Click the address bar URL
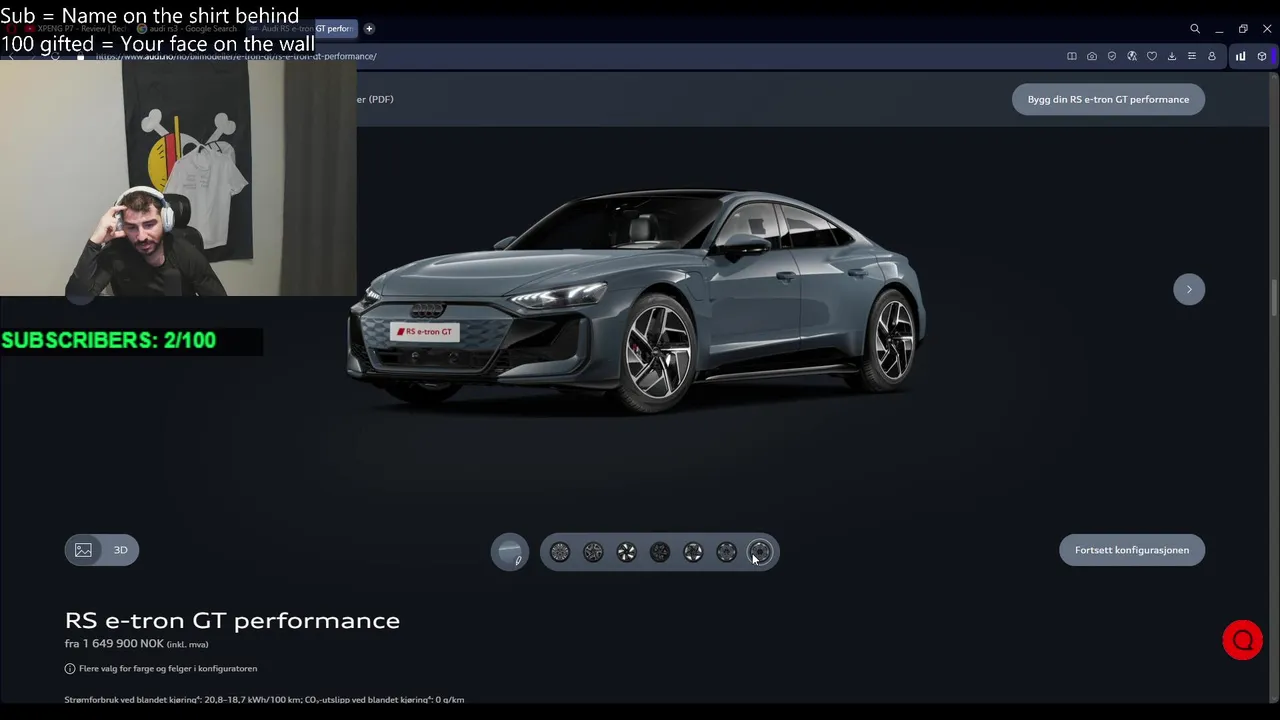The width and height of the screenshot is (1280, 720). pyautogui.click(x=236, y=56)
